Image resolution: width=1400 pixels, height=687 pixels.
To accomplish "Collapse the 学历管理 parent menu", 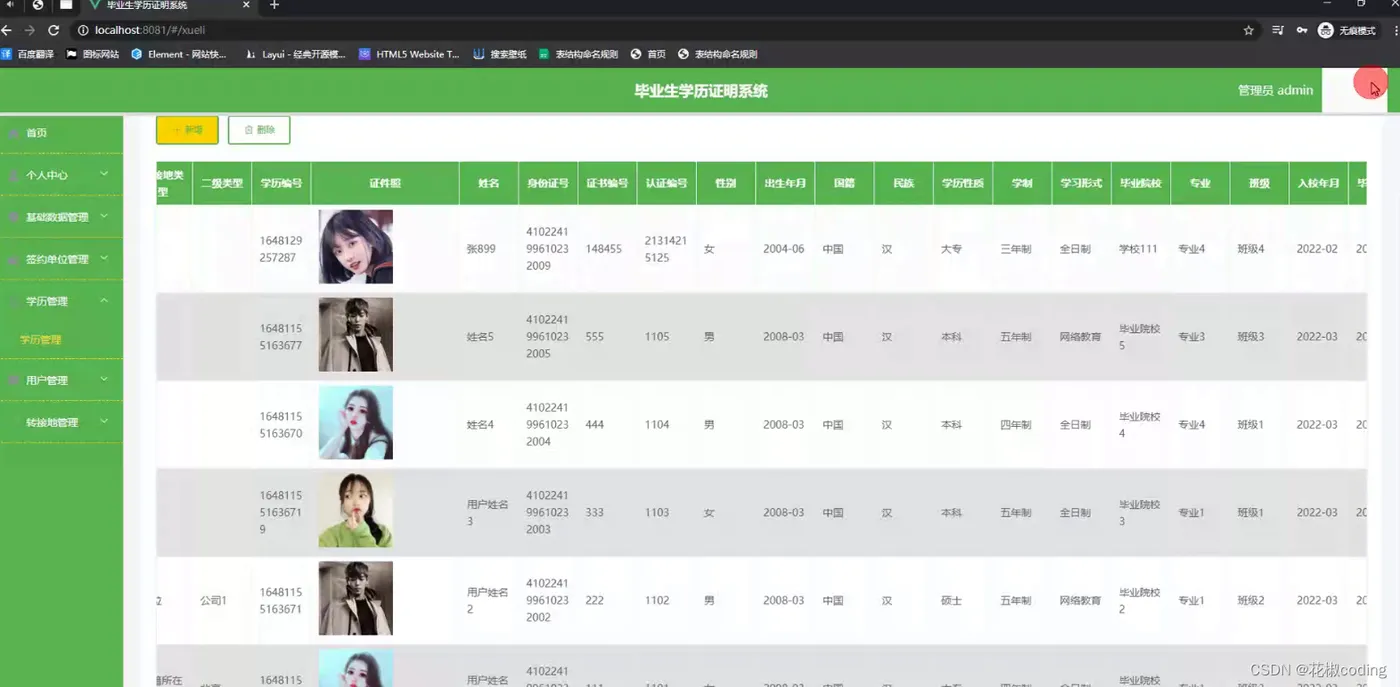I will (x=61, y=301).
